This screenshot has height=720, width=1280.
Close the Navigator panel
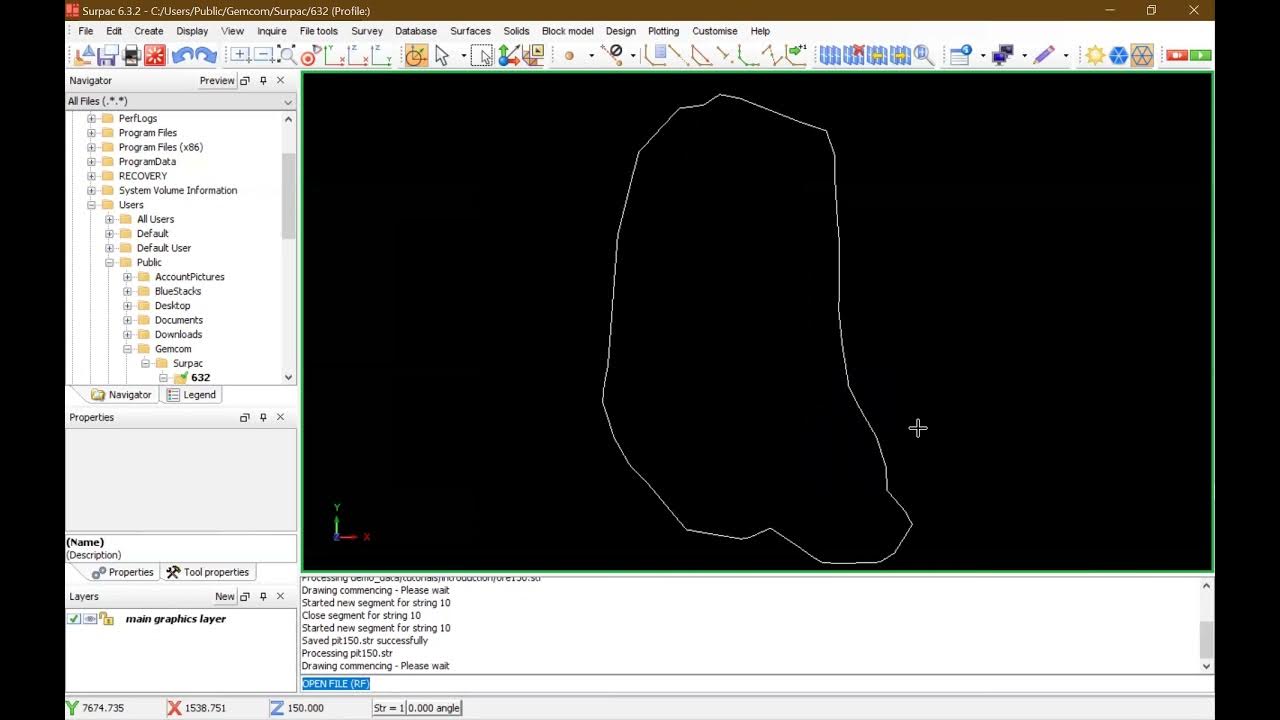pyautogui.click(x=280, y=81)
